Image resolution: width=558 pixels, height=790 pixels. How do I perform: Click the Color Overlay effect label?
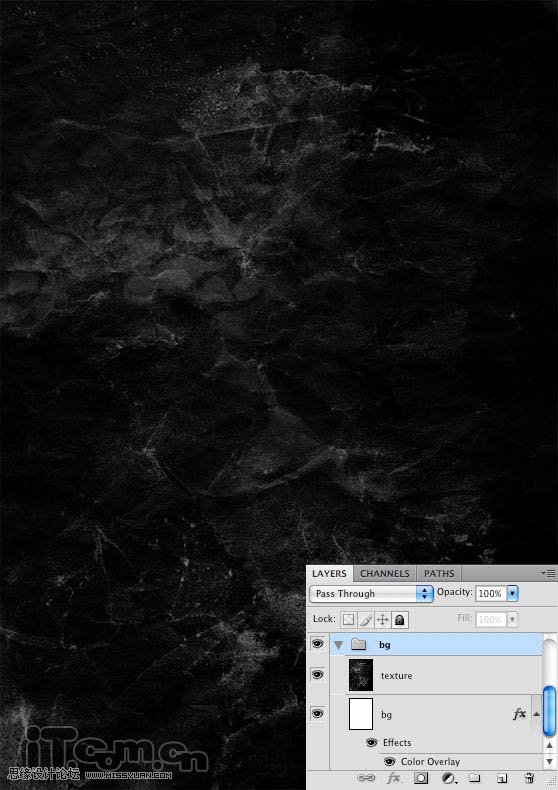[431, 762]
